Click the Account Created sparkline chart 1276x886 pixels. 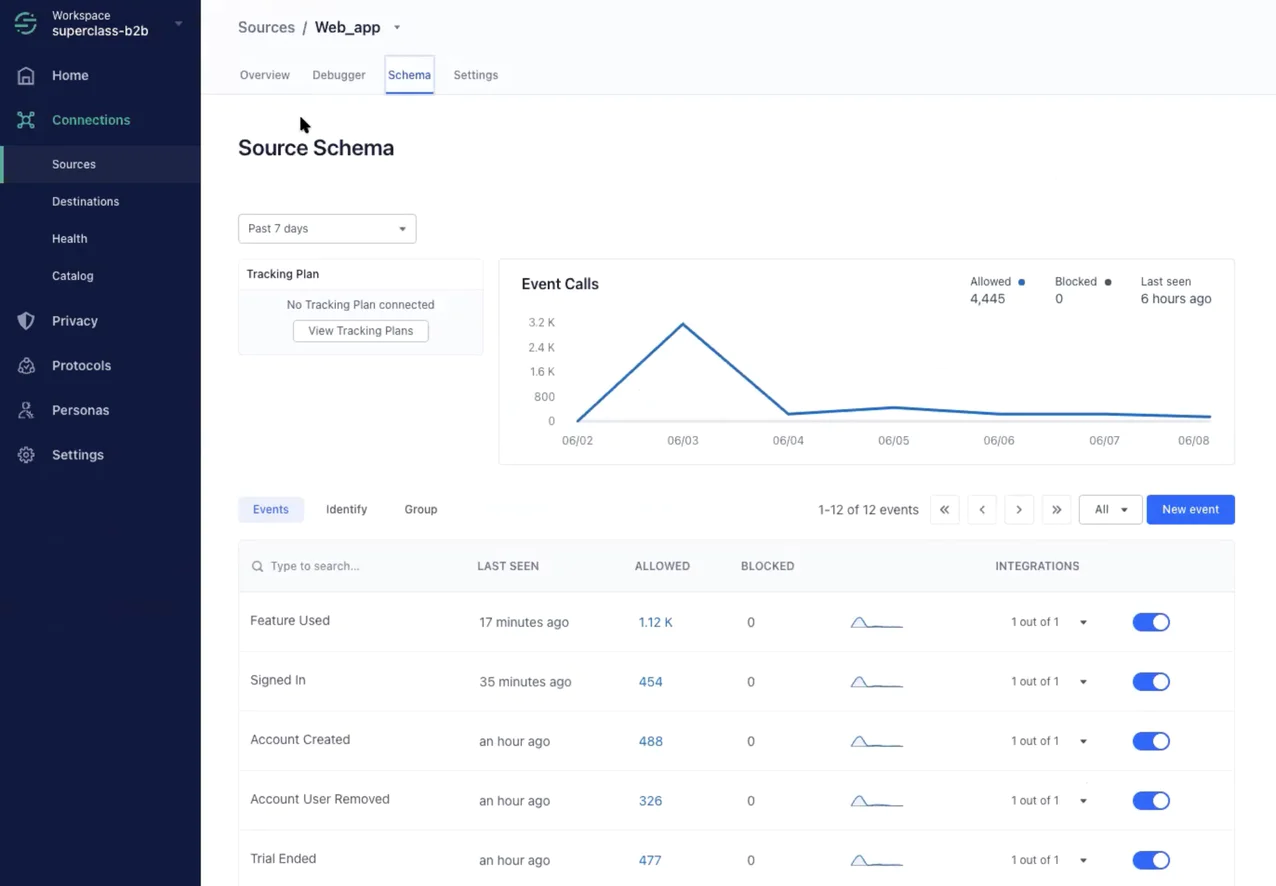coord(876,741)
